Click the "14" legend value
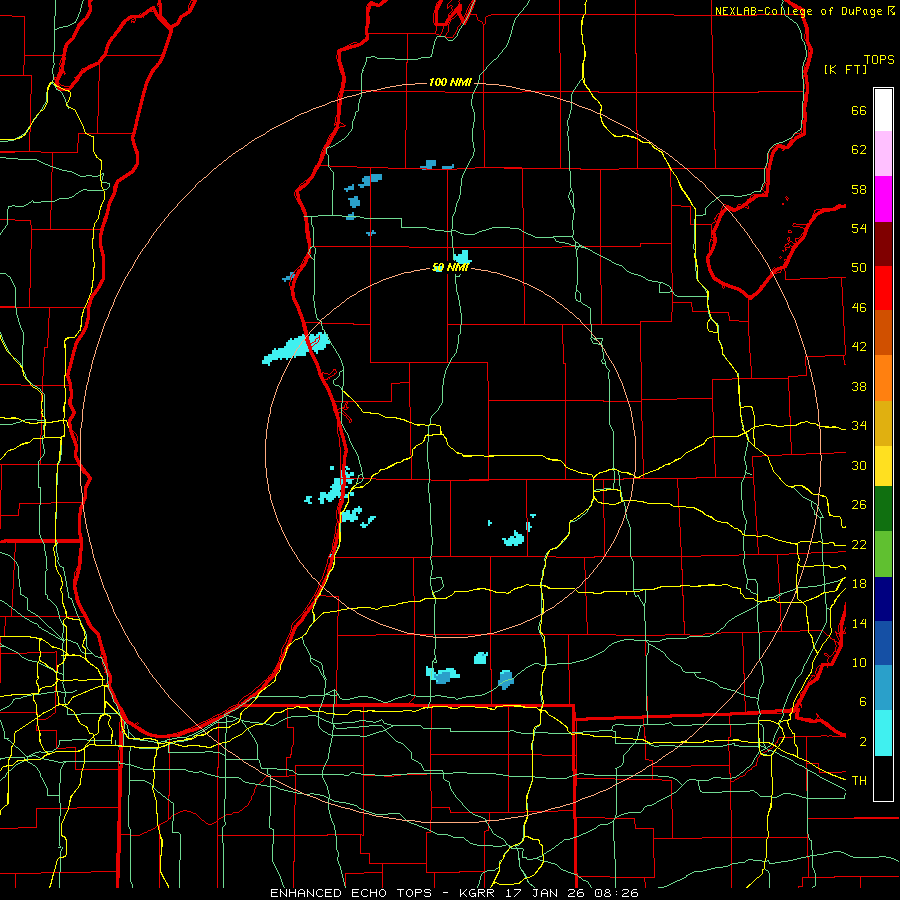900x900 pixels. (859, 623)
